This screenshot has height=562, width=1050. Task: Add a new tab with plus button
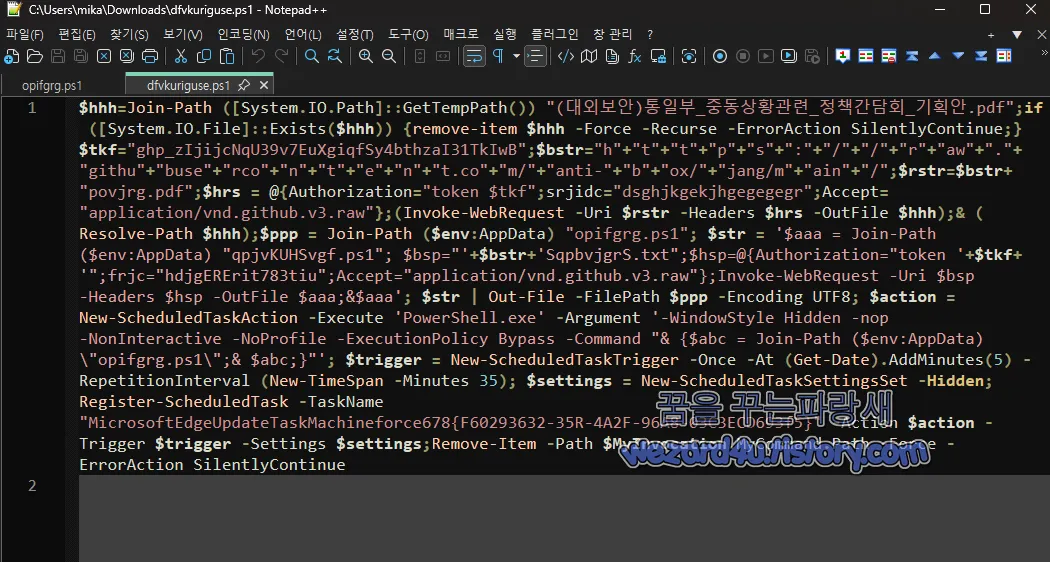(x=991, y=35)
